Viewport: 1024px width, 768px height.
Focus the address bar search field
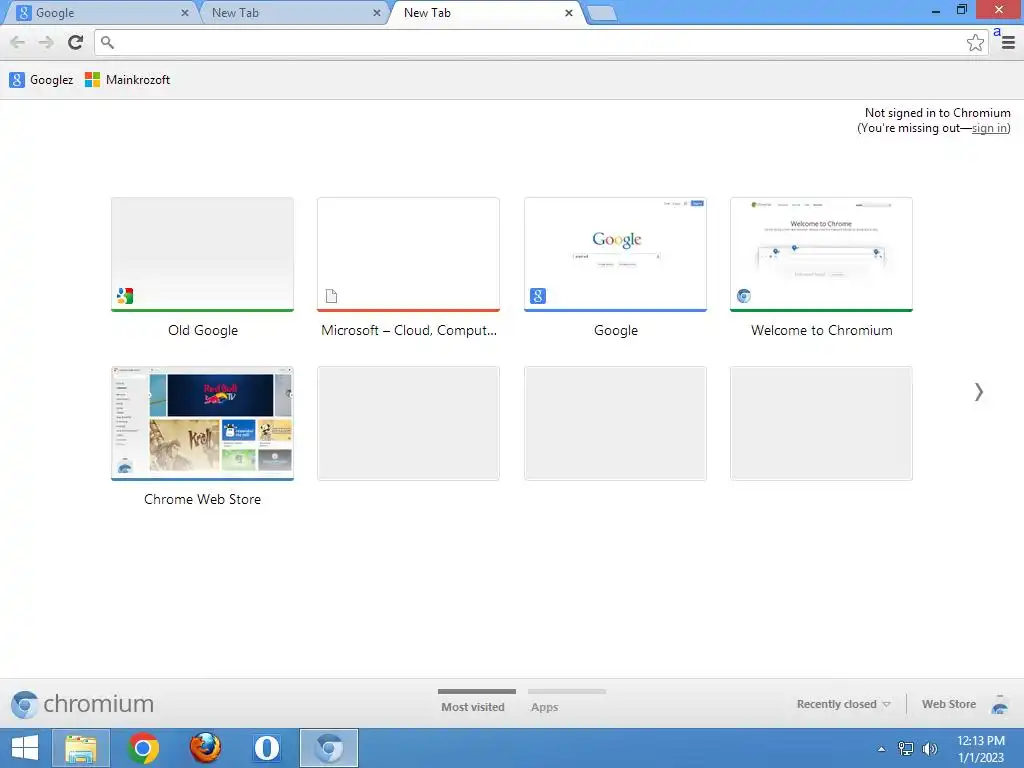(541, 42)
